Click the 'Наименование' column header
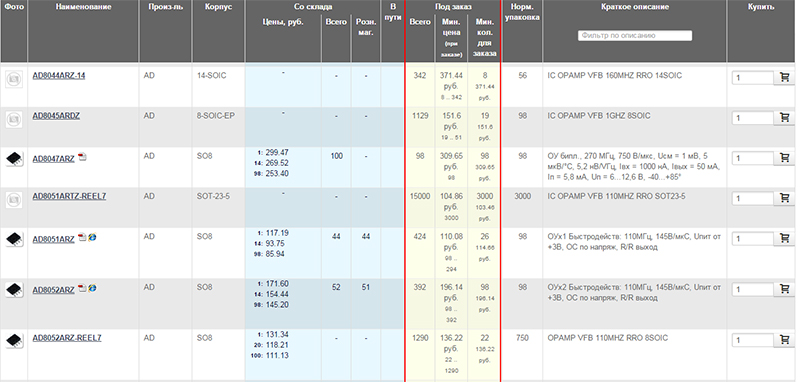800x382 pixels. 84,7
